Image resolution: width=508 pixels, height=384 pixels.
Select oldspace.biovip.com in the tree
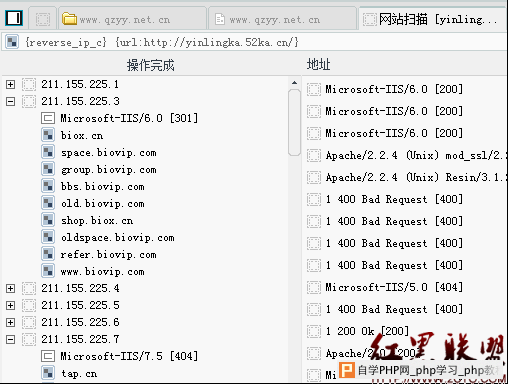pos(118,238)
